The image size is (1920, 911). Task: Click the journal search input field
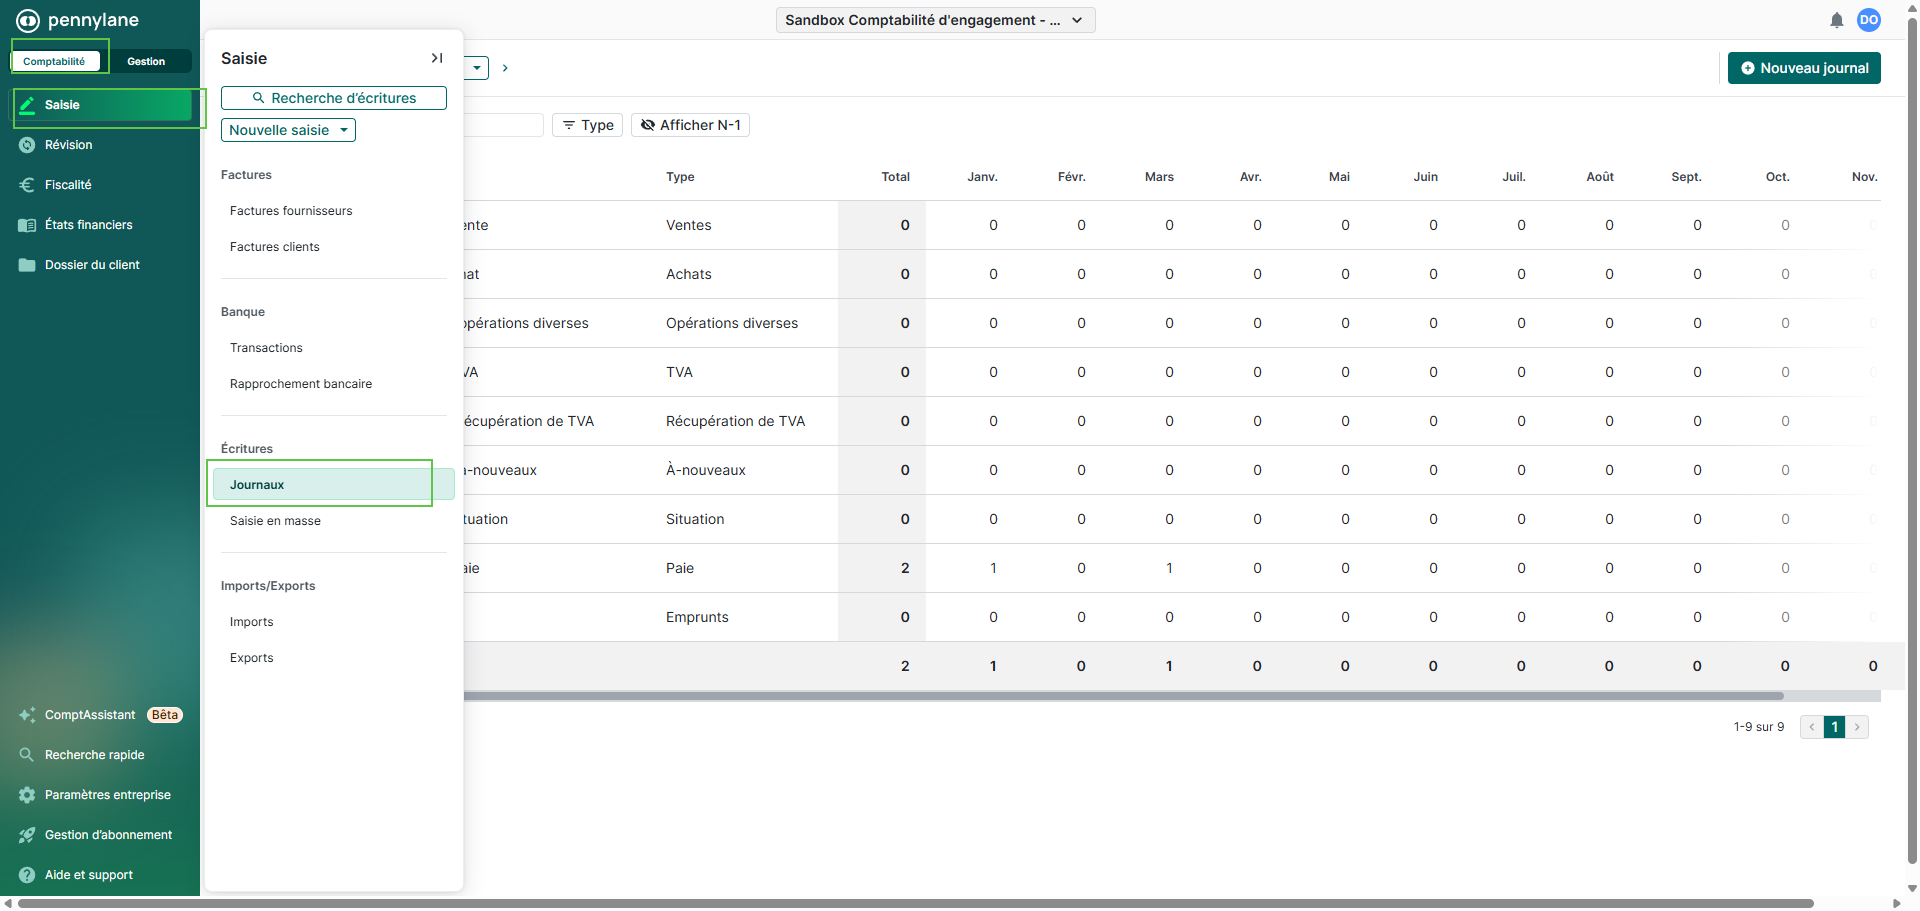503,125
